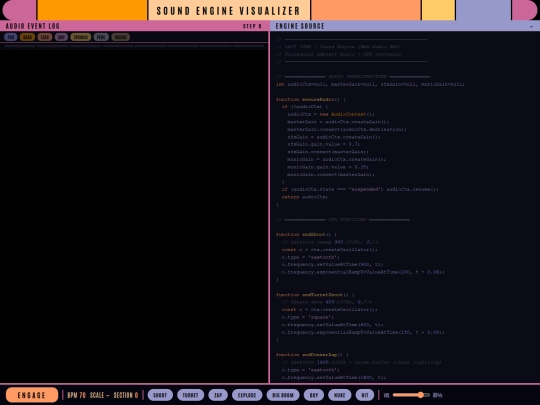The image size is (540, 405).
Task: Adjust the VOL volume slider
Action: pyautogui.click(x=411, y=395)
